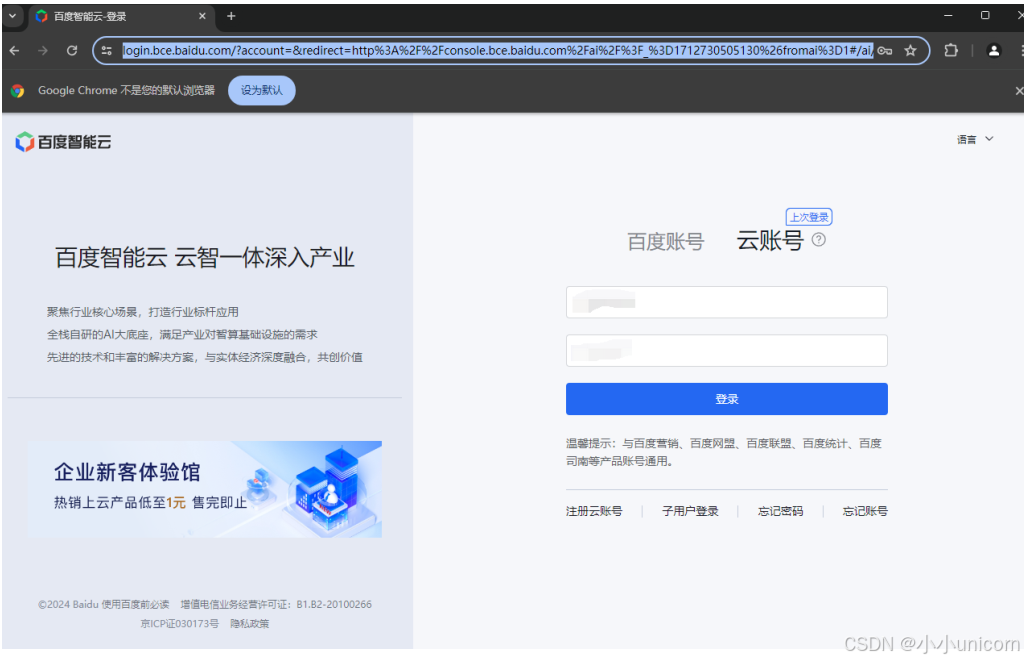Close the 百度智能云-登录 tab

(x=202, y=16)
